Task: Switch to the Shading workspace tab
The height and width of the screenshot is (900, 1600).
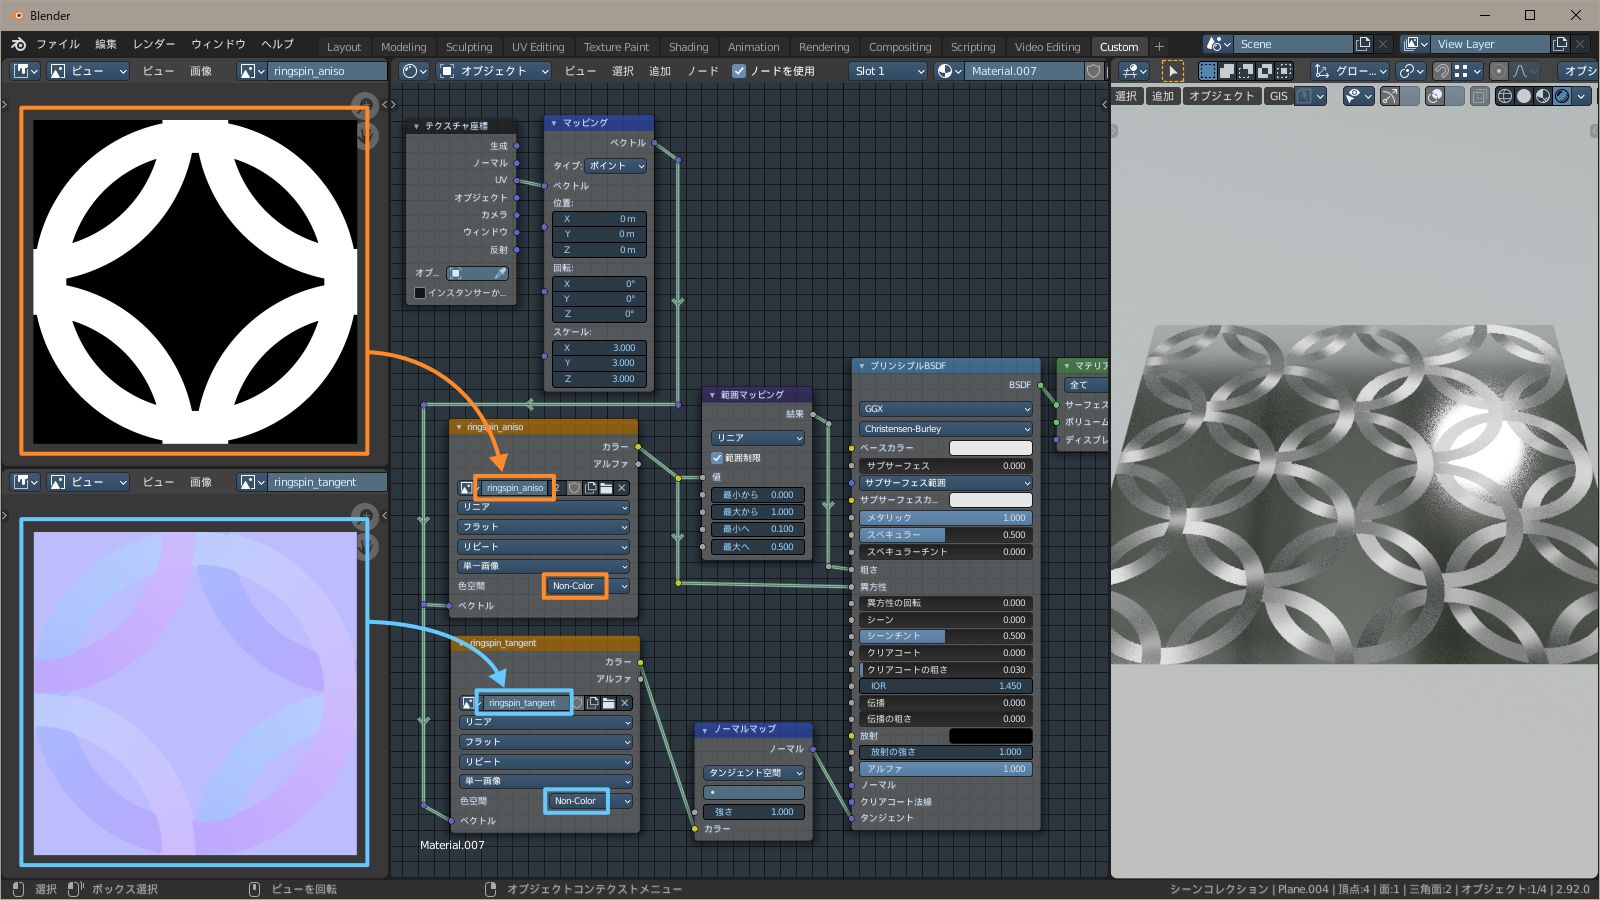Action: point(688,47)
